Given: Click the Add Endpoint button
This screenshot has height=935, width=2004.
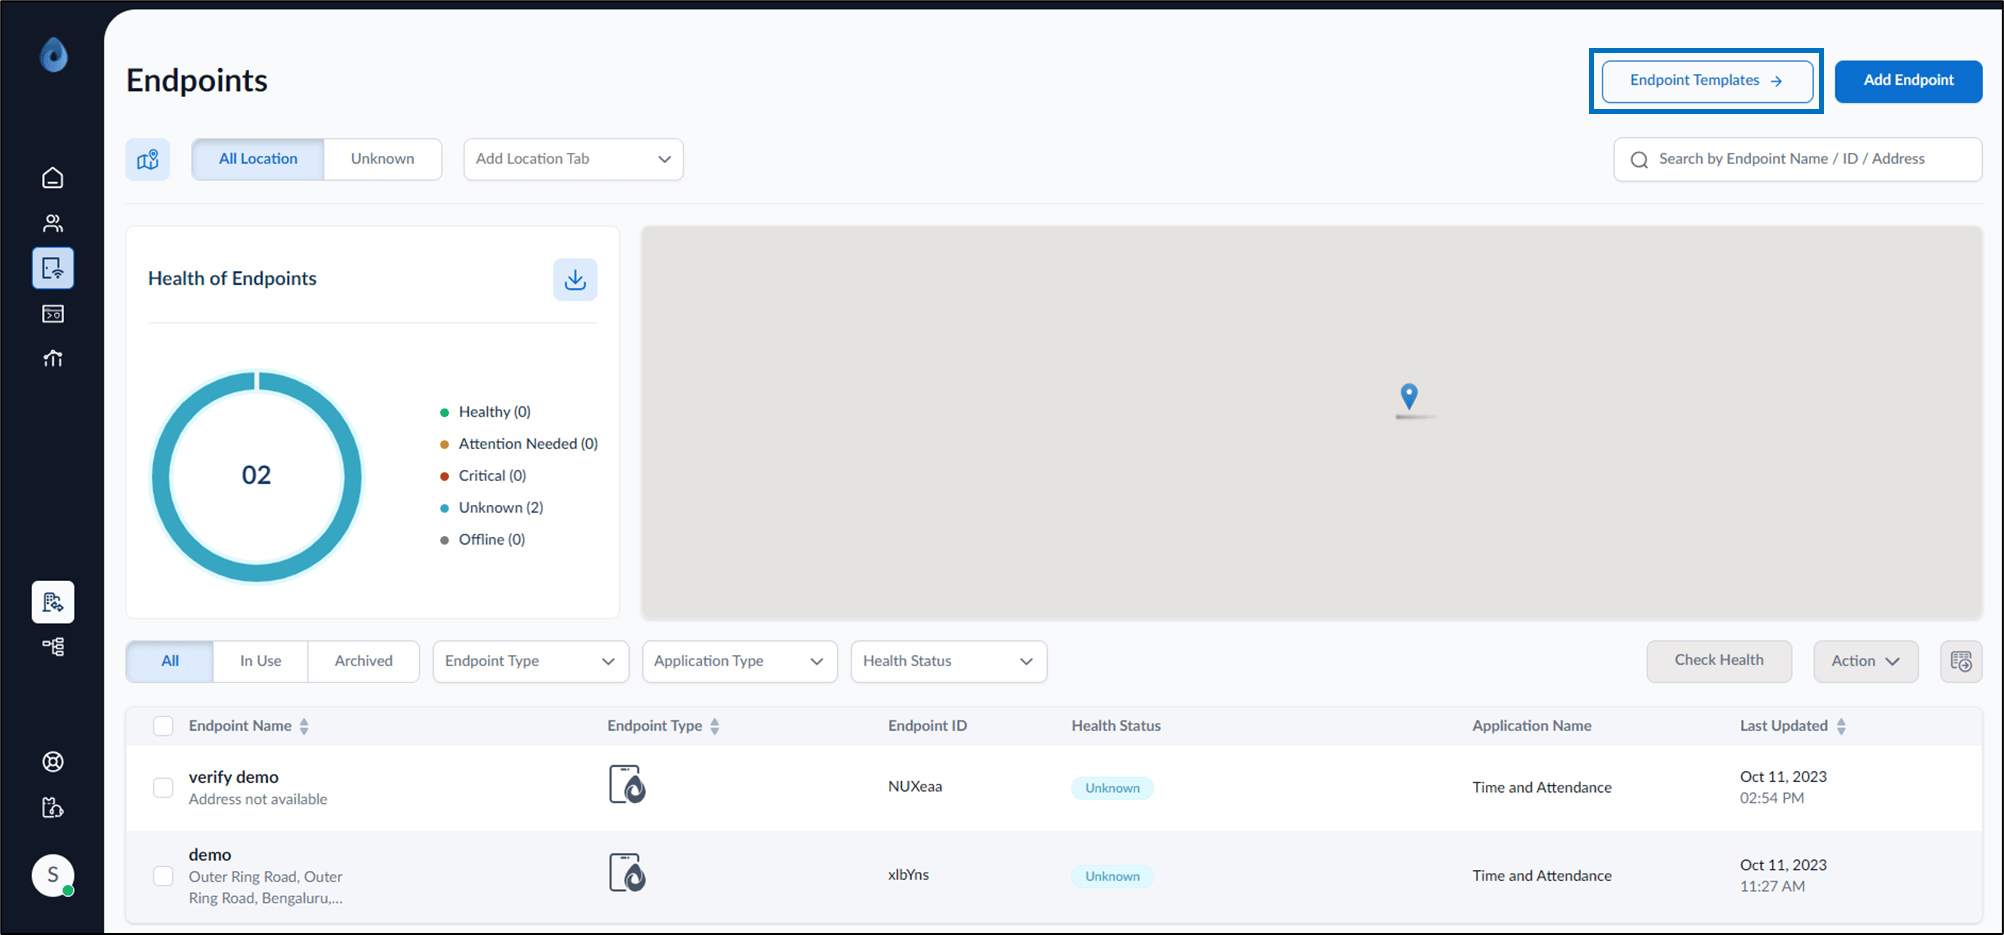Looking at the screenshot, I should coord(1908,81).
